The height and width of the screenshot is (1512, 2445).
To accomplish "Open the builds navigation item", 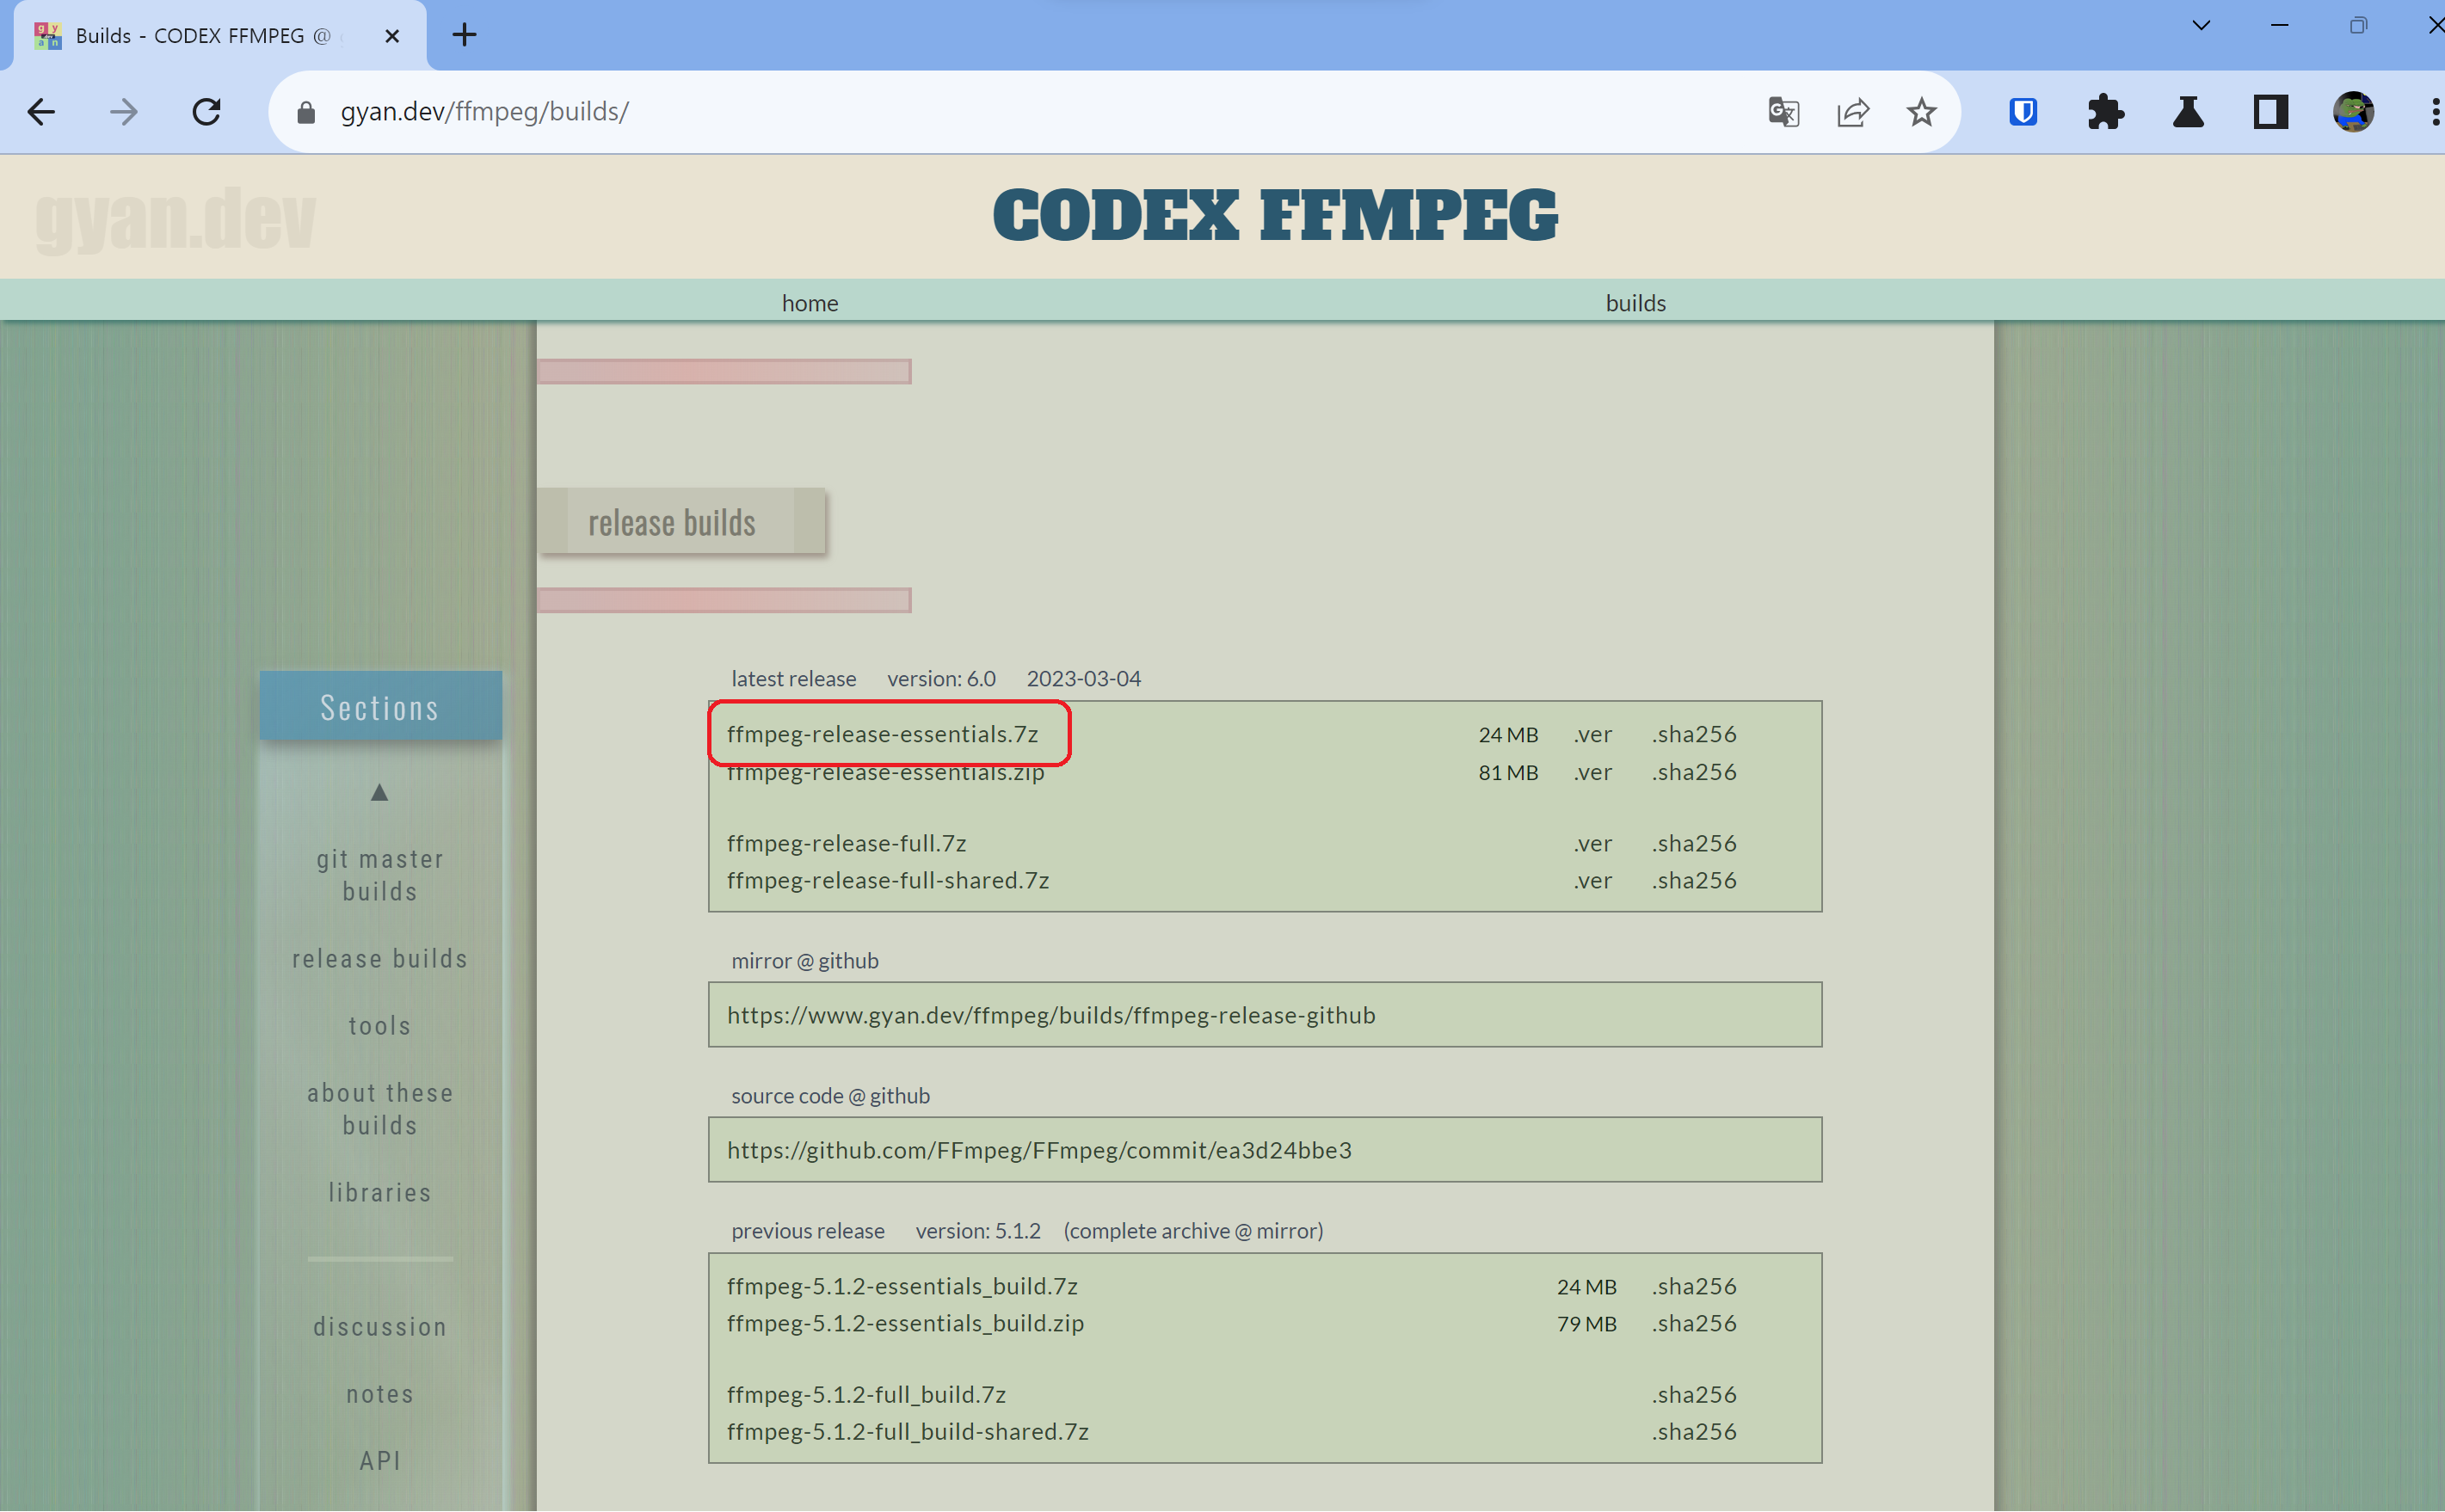I will (1635, 302).
